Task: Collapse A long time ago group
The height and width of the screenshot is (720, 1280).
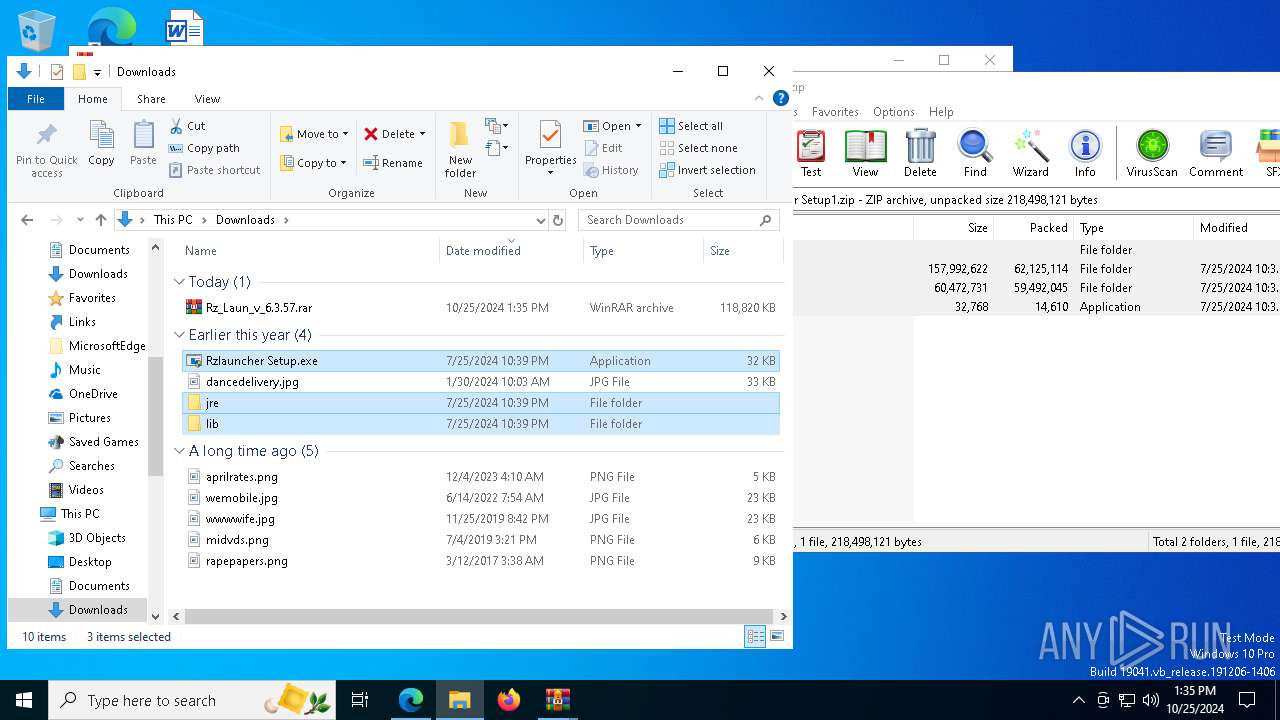Action: click(x=179, y=451)
